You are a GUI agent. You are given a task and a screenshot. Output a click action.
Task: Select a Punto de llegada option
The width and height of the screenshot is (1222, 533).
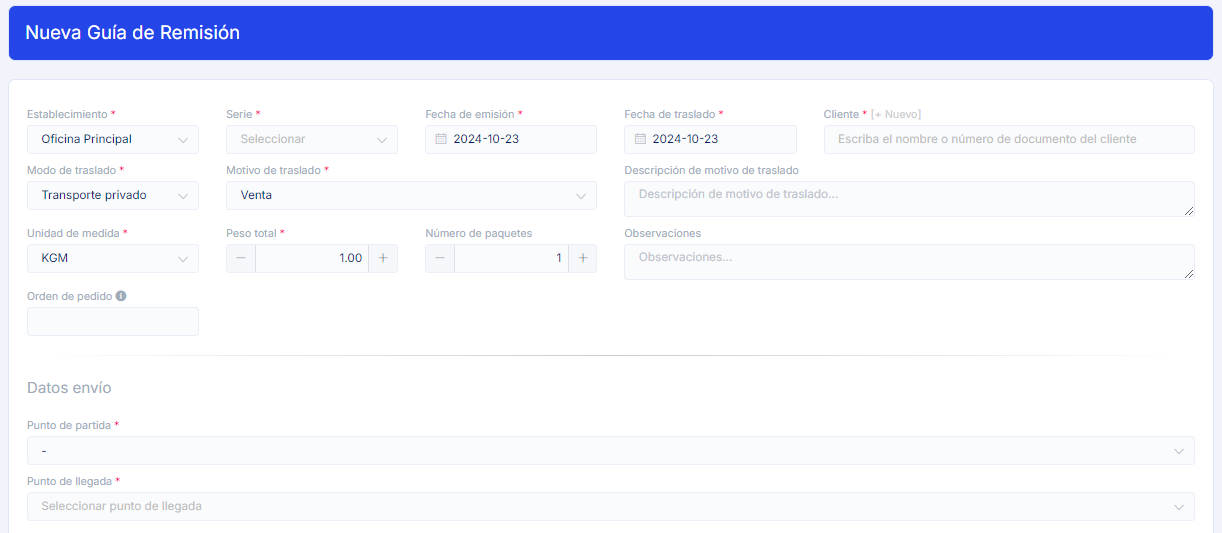pos(610,506)
